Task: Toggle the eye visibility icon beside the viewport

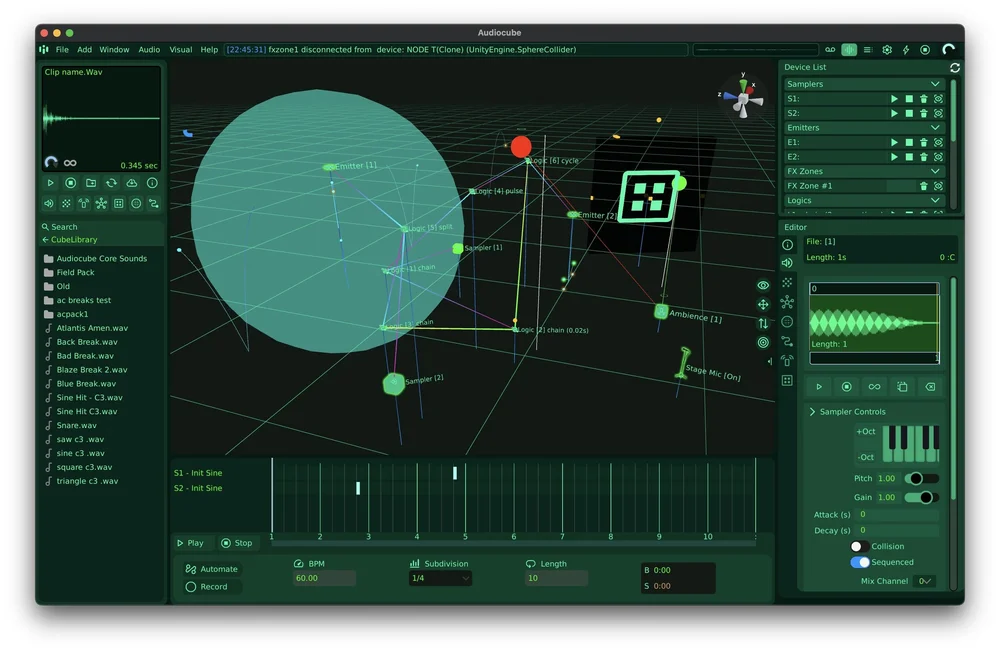Action: 763,286
